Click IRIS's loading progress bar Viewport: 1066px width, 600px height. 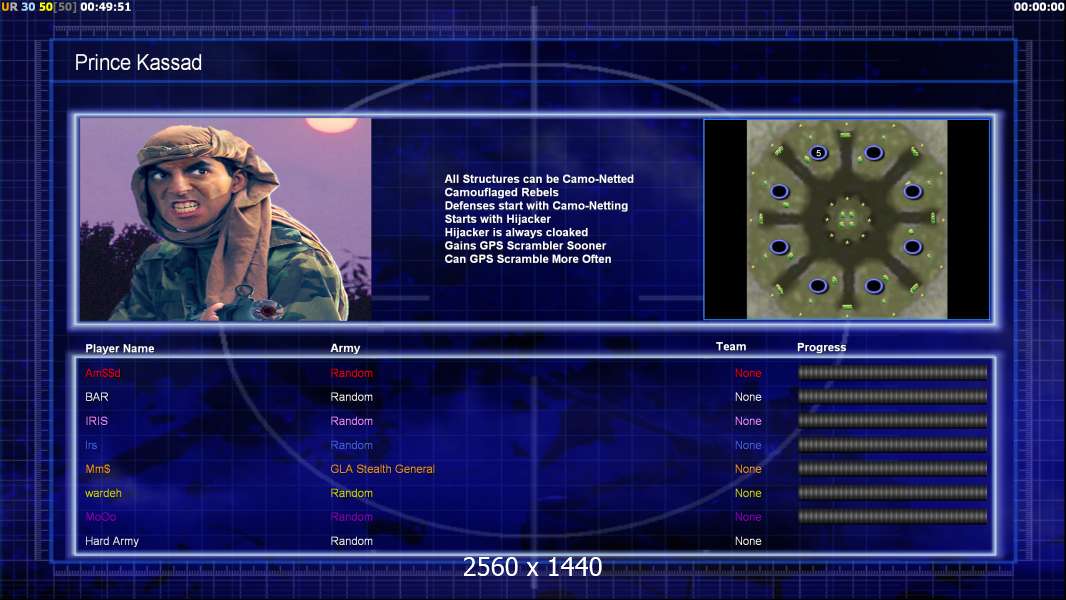(893, 421)
